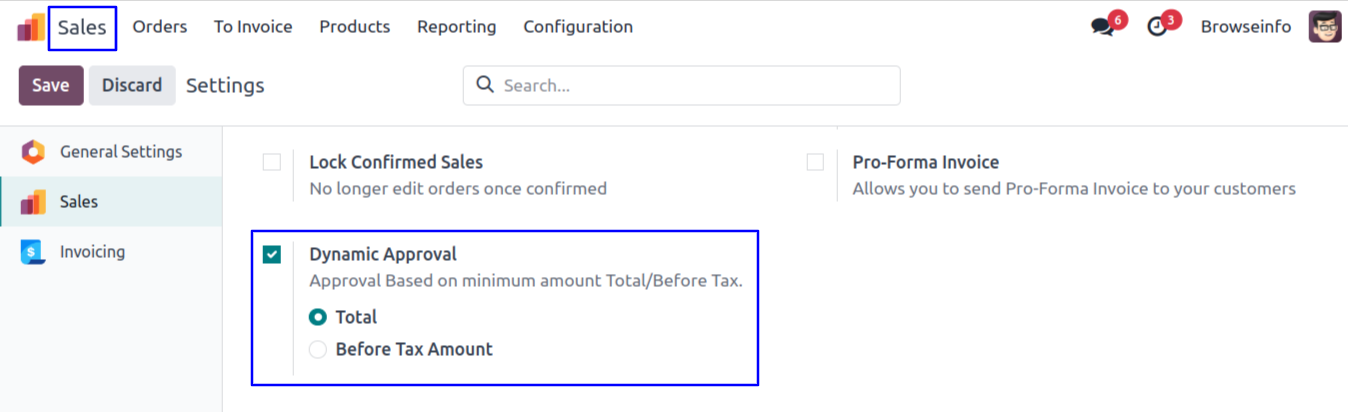Screen dimensions: 1348x412
Task: Click the Invoicing dollar icon
Action: point(33,252)
